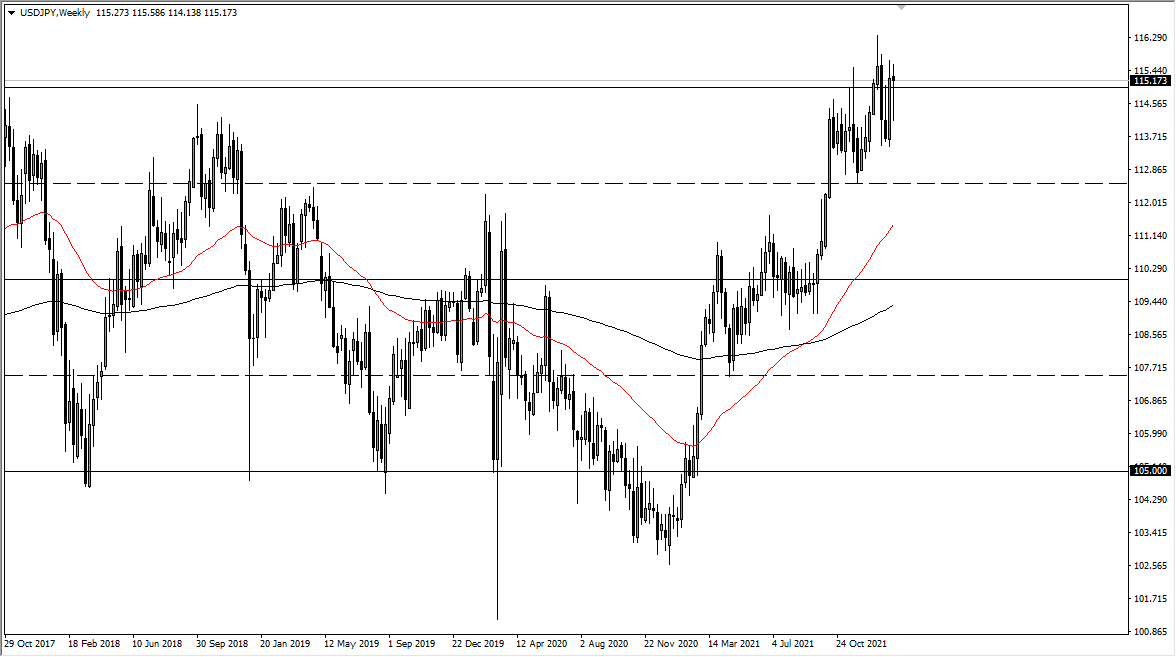Click the 109.440 price scale label
1176x657 pixels.
[1150, 302]
